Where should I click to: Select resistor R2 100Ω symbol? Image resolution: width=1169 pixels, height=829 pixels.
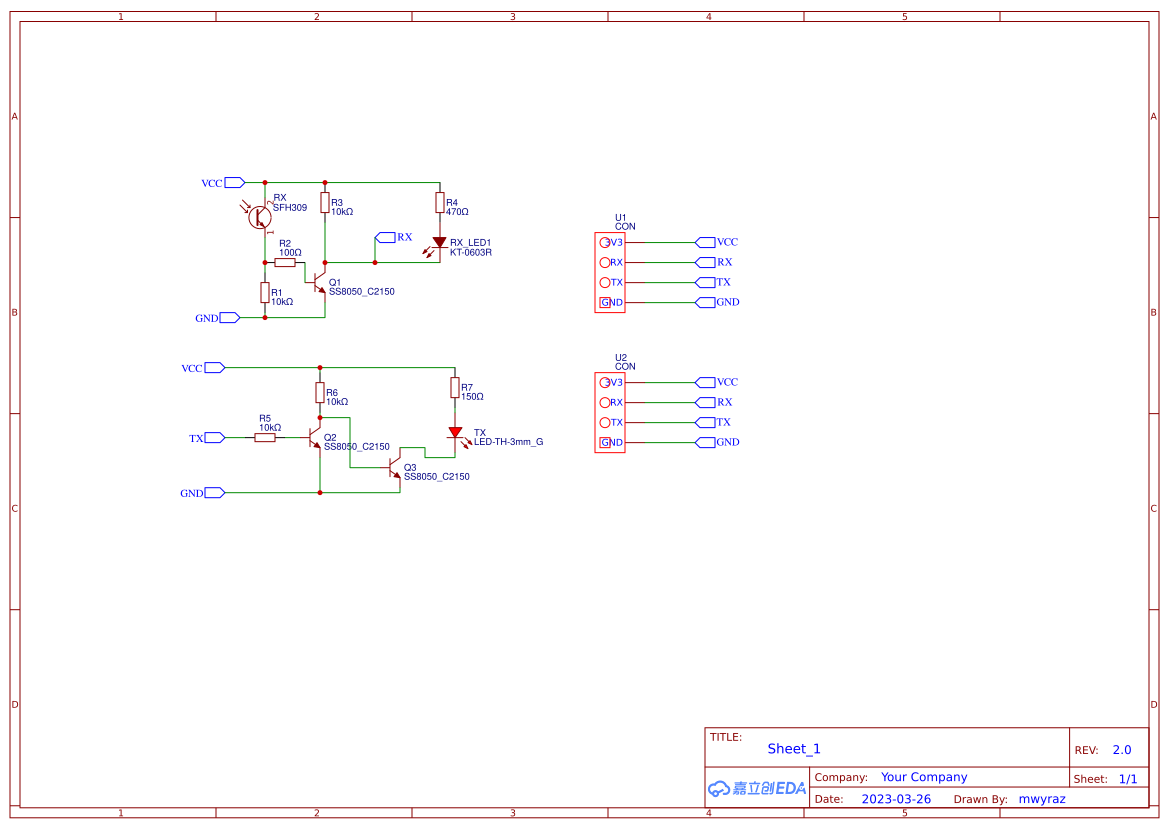(x=285, y=263)
